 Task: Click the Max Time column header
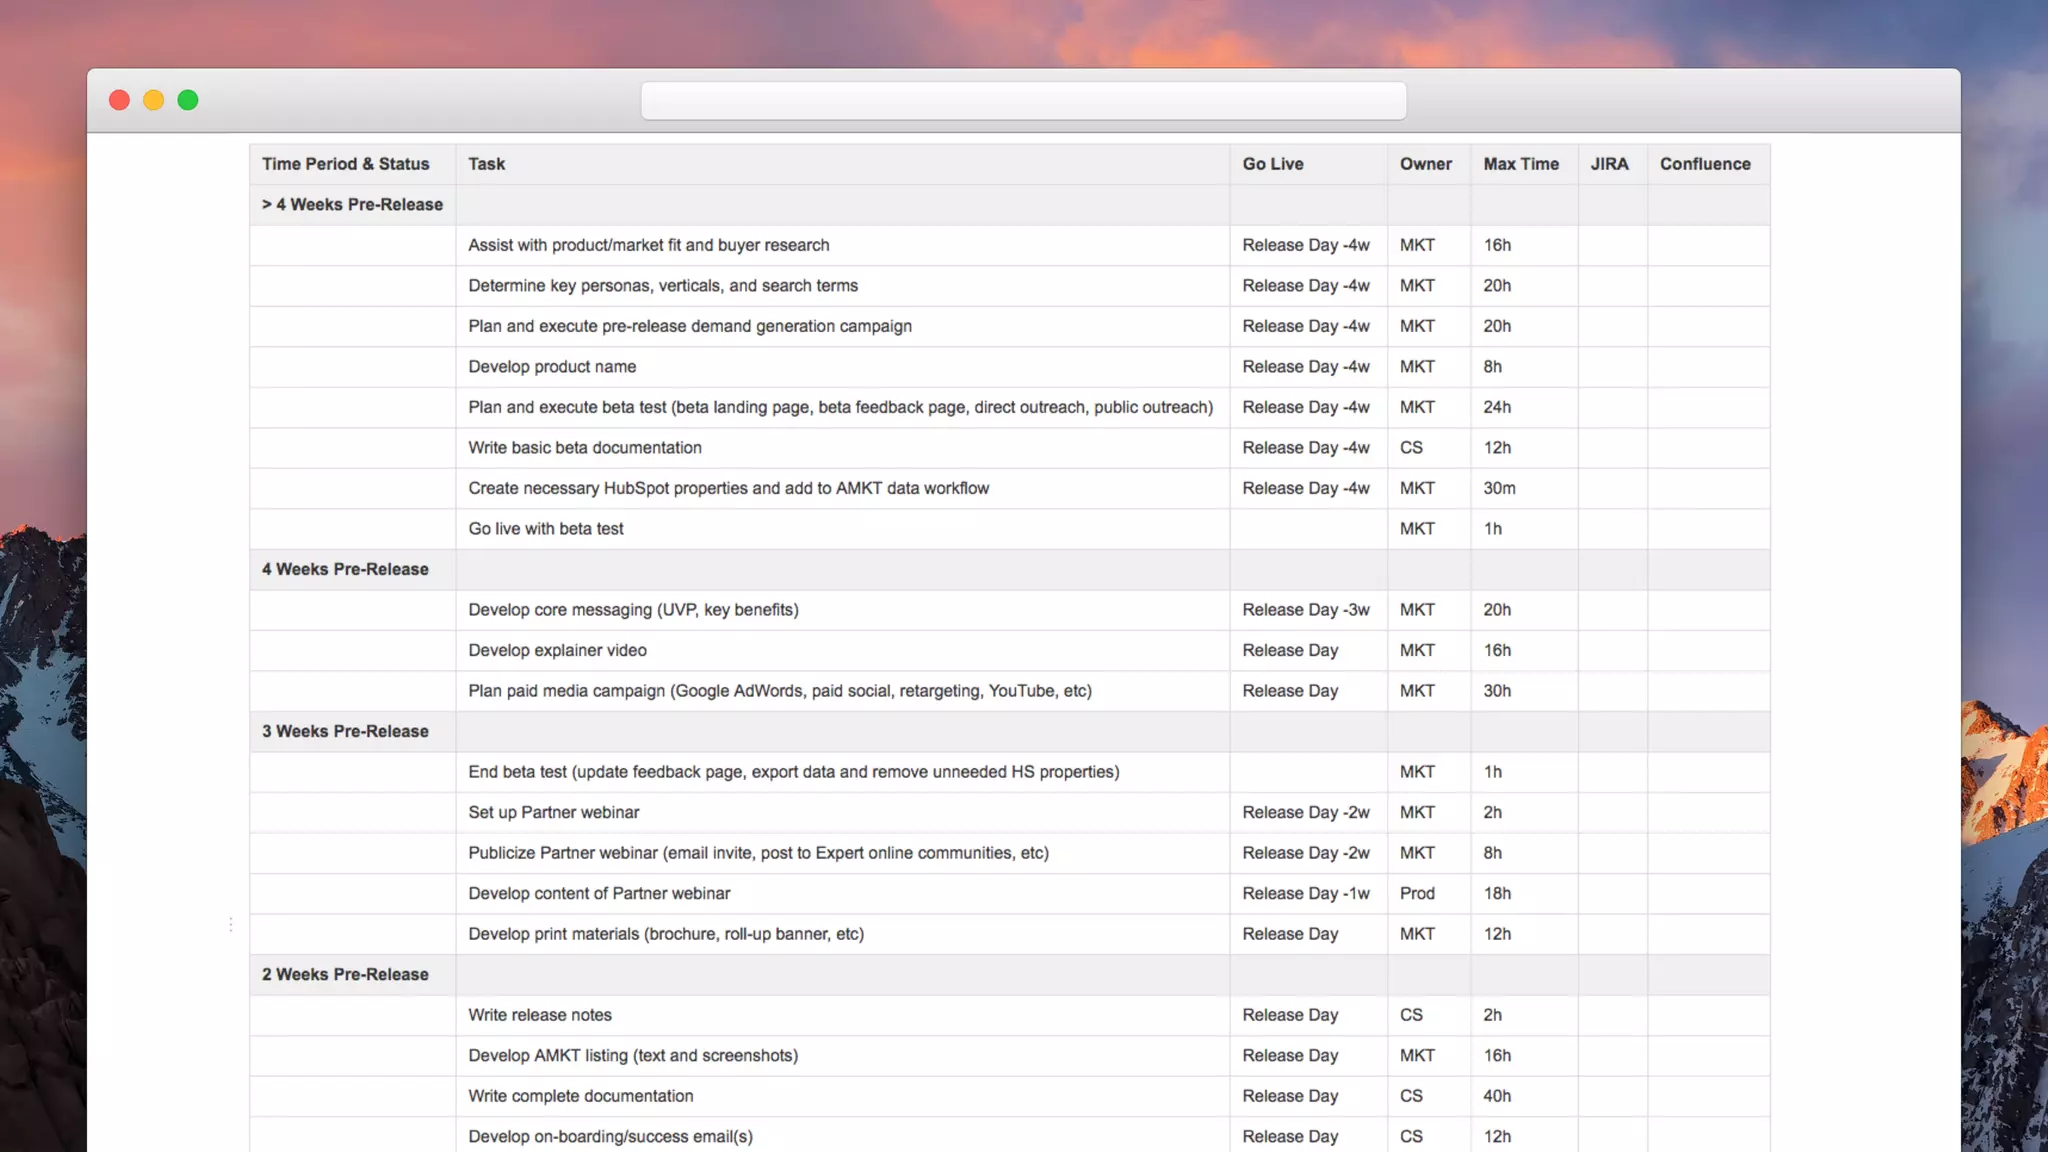[x=1521, y=164]
